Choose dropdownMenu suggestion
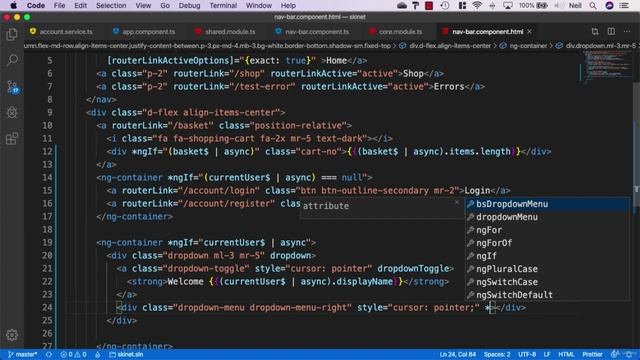The image size is (640, 360). 547,217
